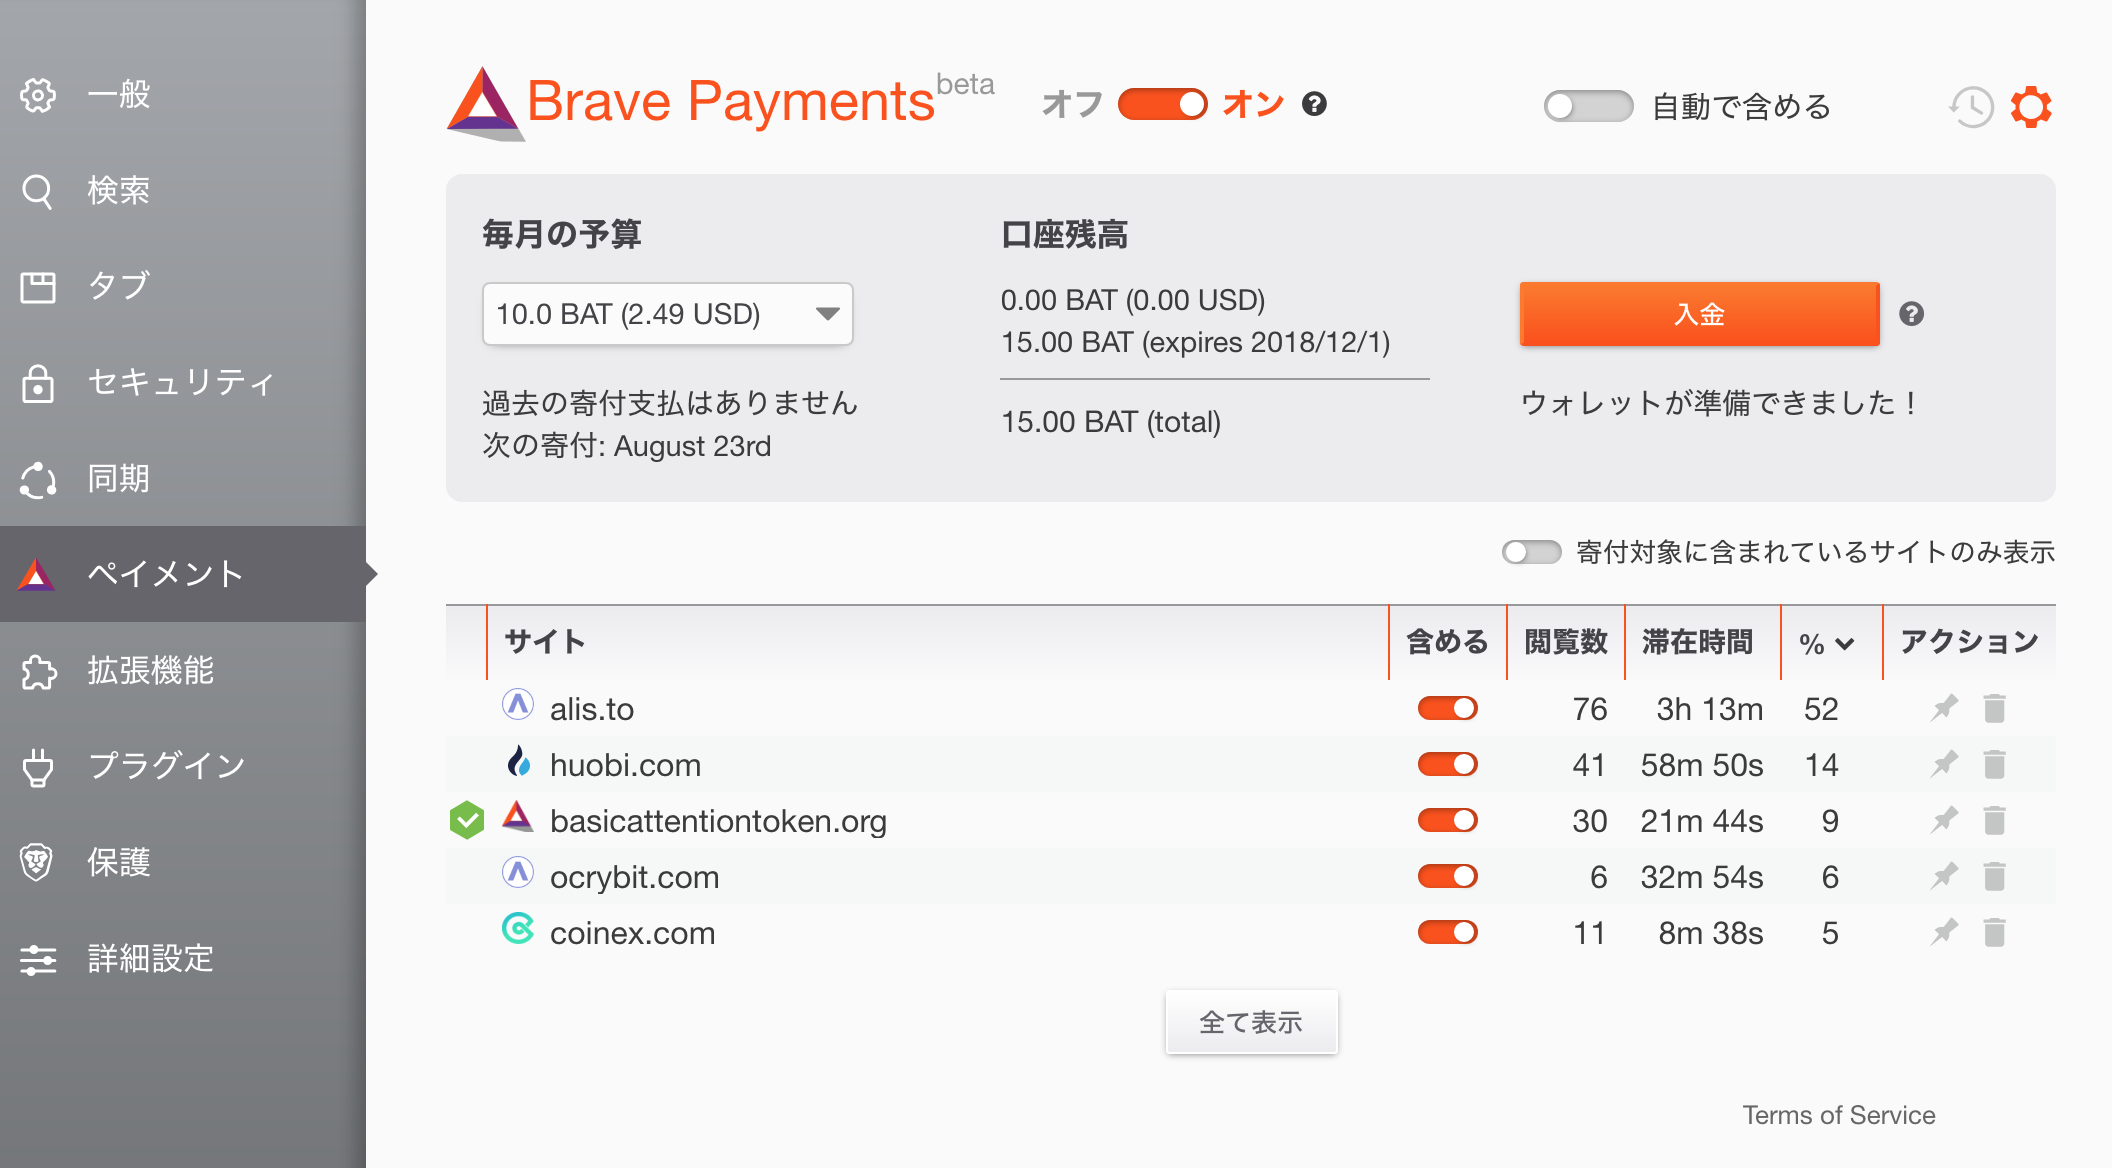
Task: Open the payment history clock icon
Action: (1971, 106)
